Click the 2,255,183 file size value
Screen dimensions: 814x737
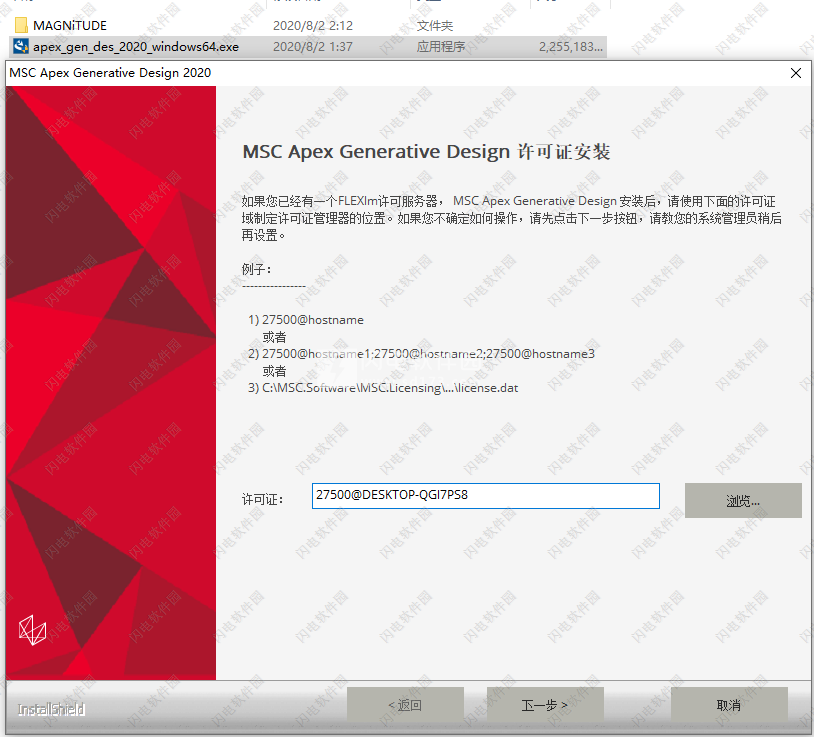coord(571,47)
